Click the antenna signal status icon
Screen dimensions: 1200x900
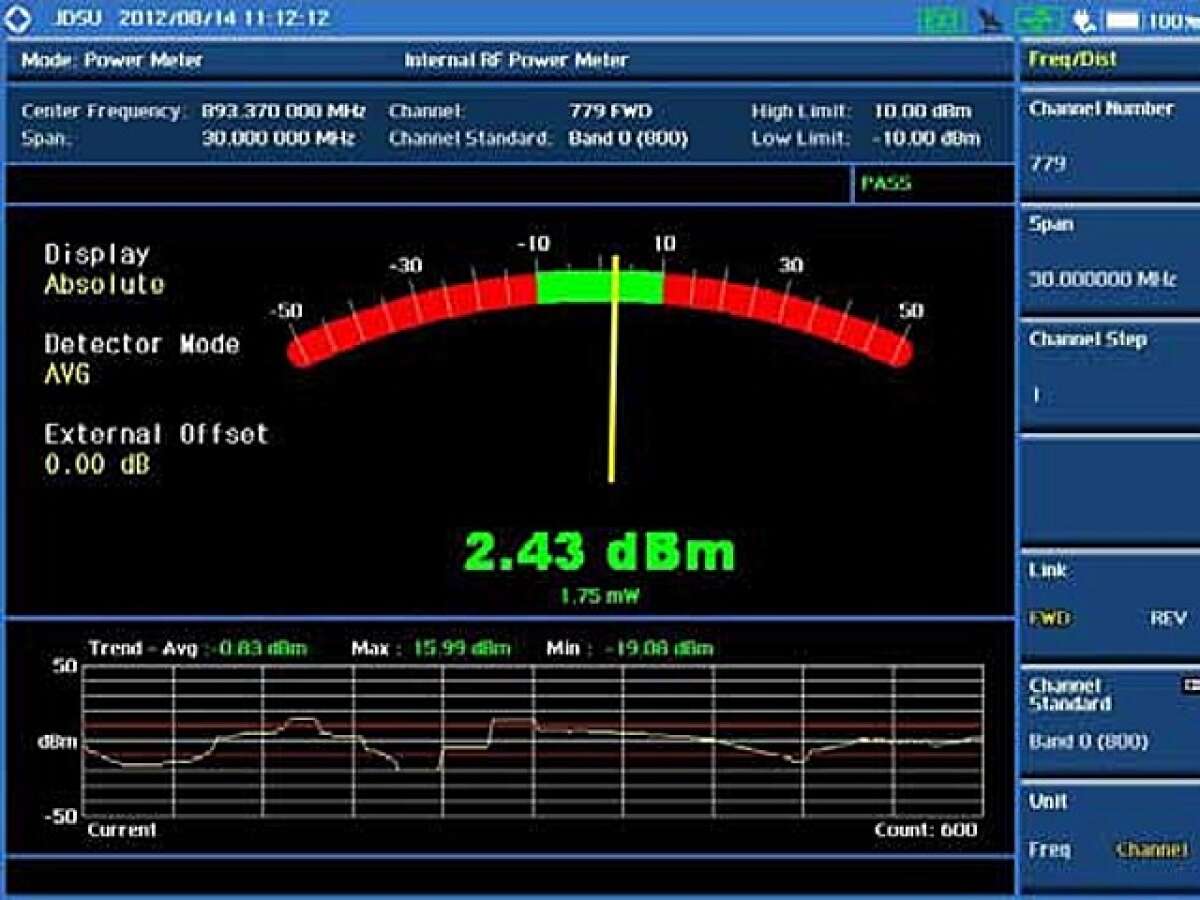(x=990, y=21)
